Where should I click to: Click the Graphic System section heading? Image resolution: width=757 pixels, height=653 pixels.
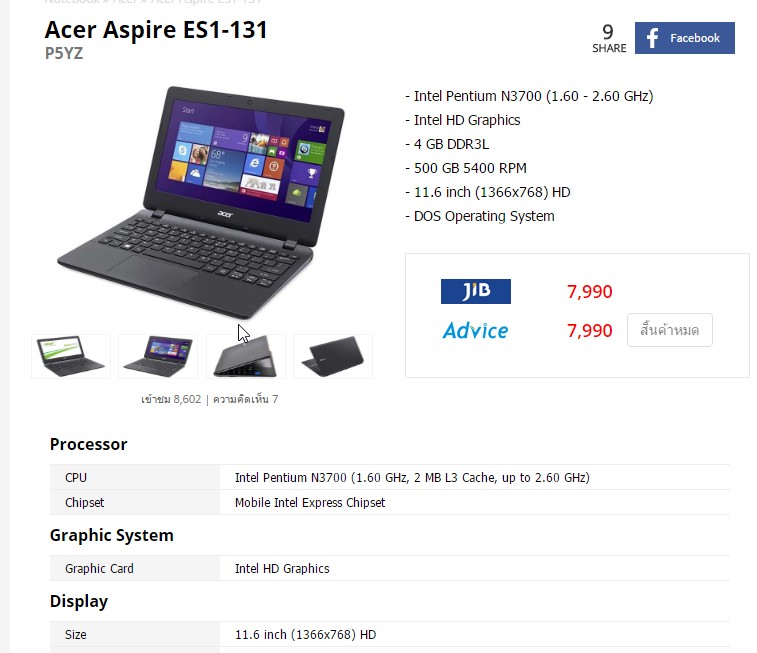(112, 535)
